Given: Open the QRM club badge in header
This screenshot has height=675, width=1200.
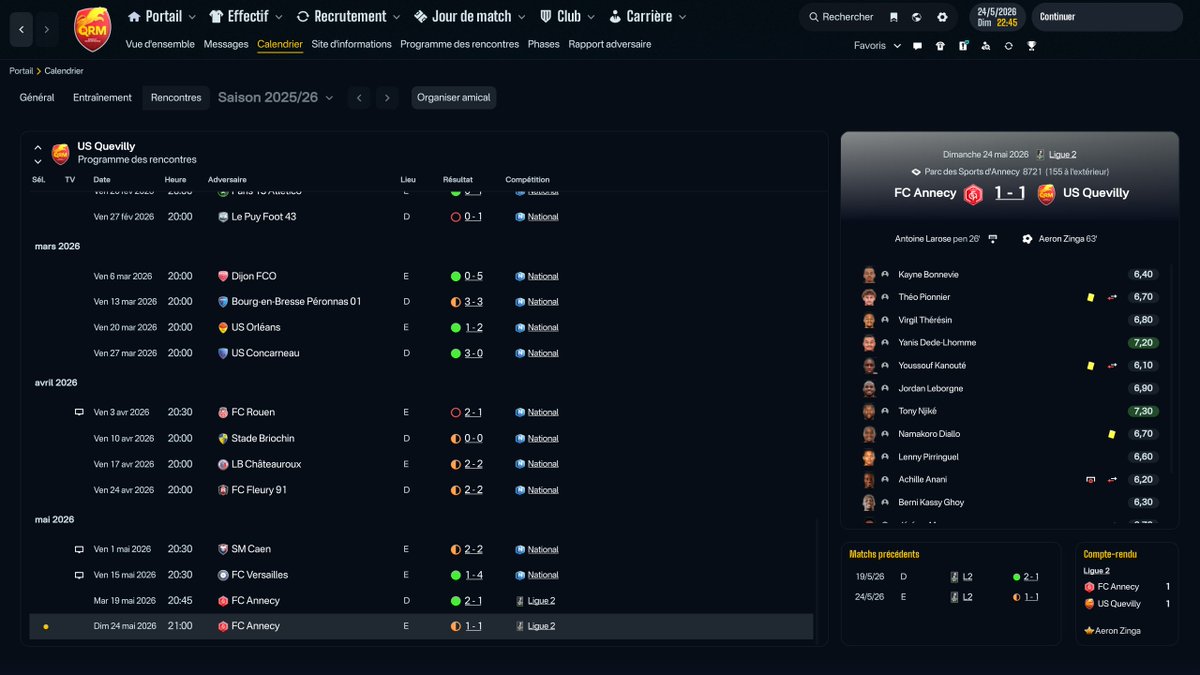Looking at the screenshot, I should click(93, 30).
